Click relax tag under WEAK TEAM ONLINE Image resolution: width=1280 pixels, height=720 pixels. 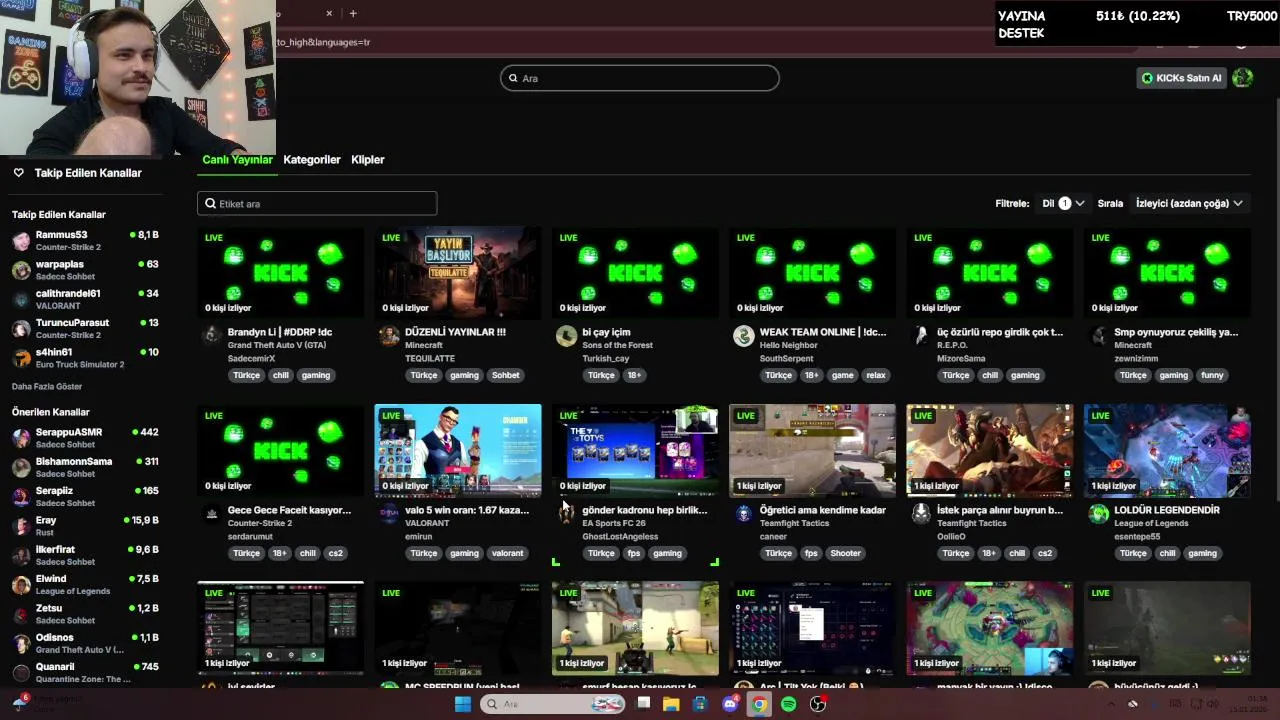pyautogui.click(x=876, y=375)
